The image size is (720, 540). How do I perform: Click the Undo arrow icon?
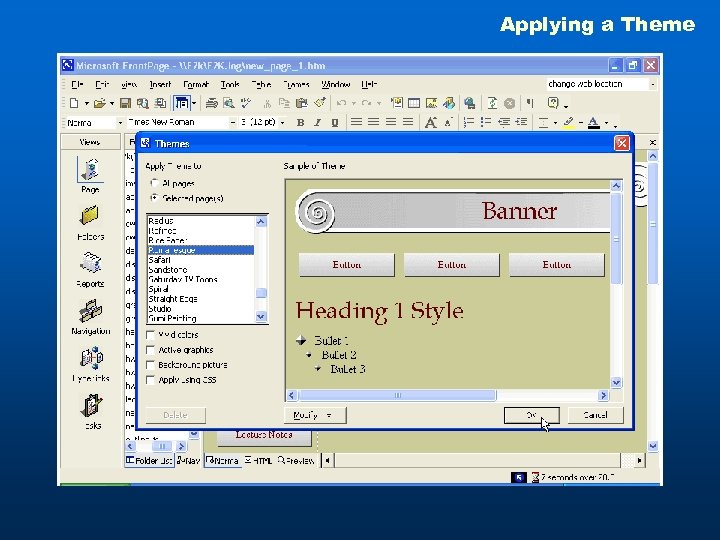(341, 103)
